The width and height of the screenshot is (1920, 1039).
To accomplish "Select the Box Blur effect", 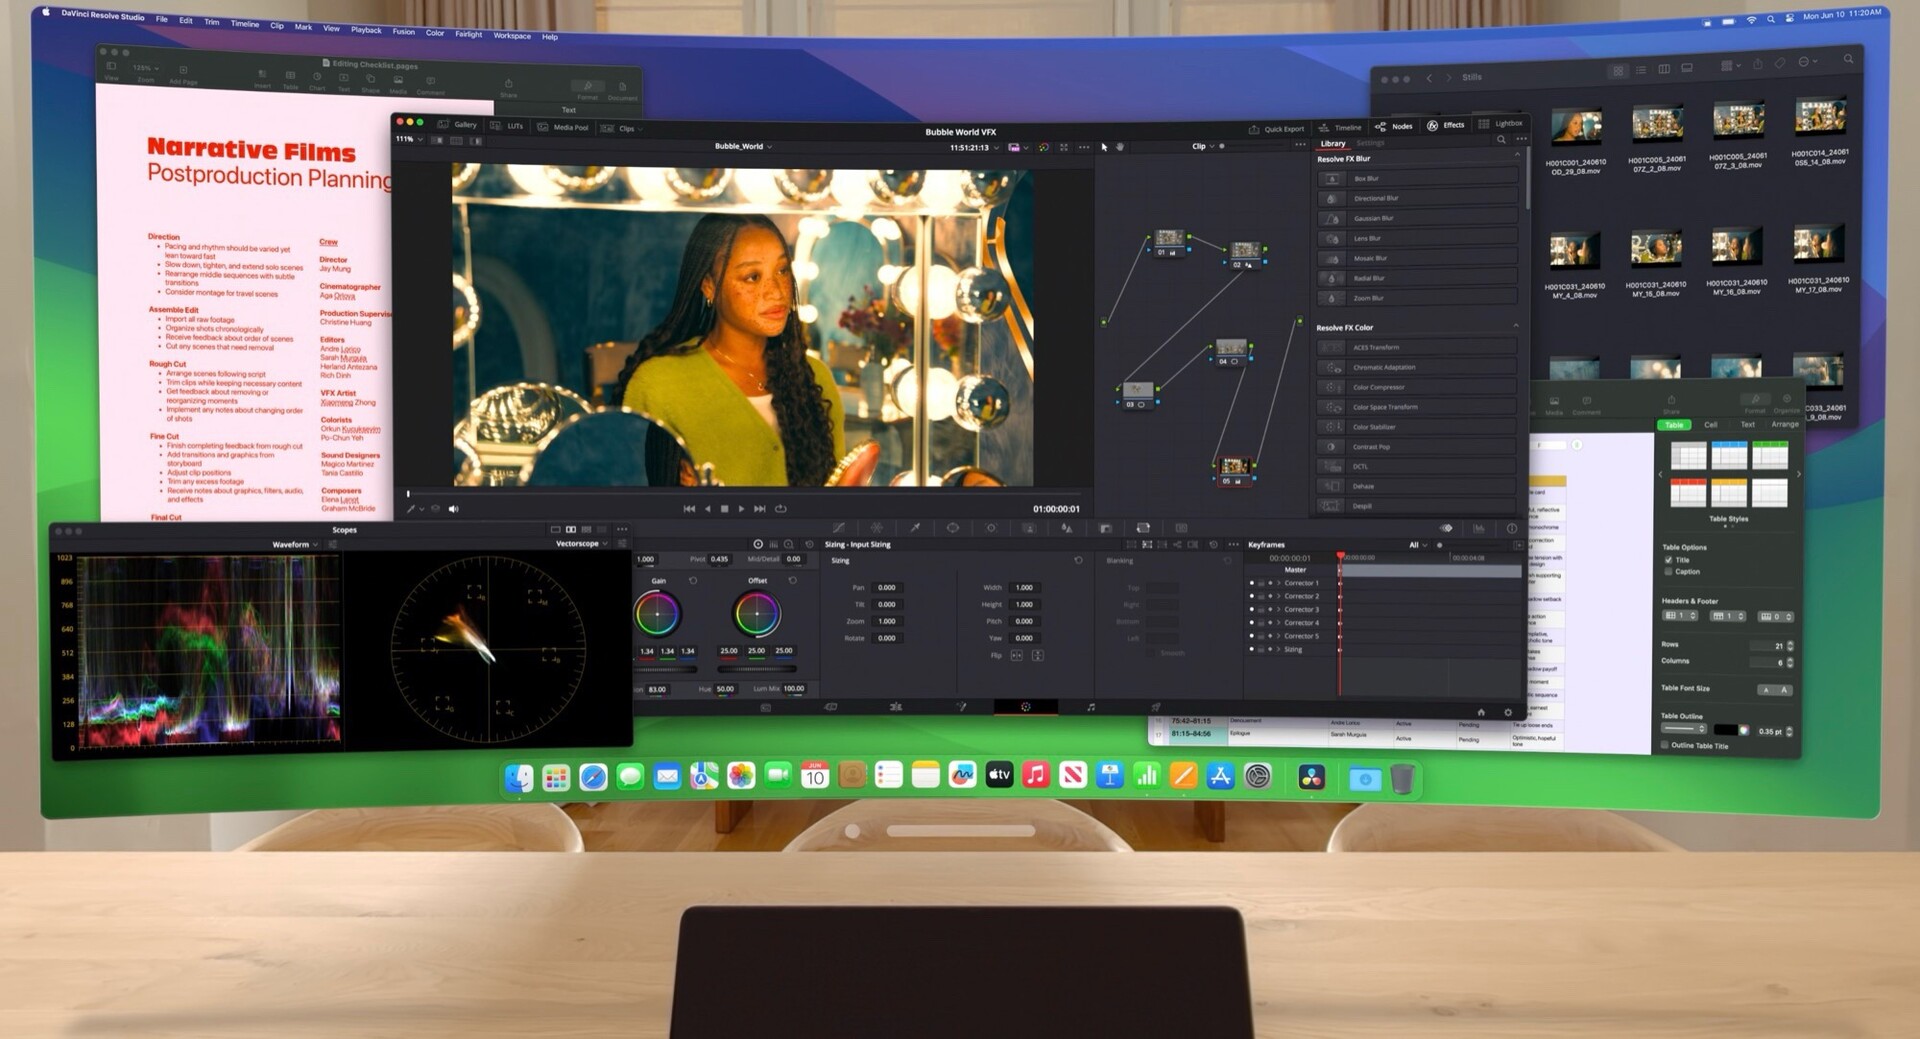I will (1418, 178).
